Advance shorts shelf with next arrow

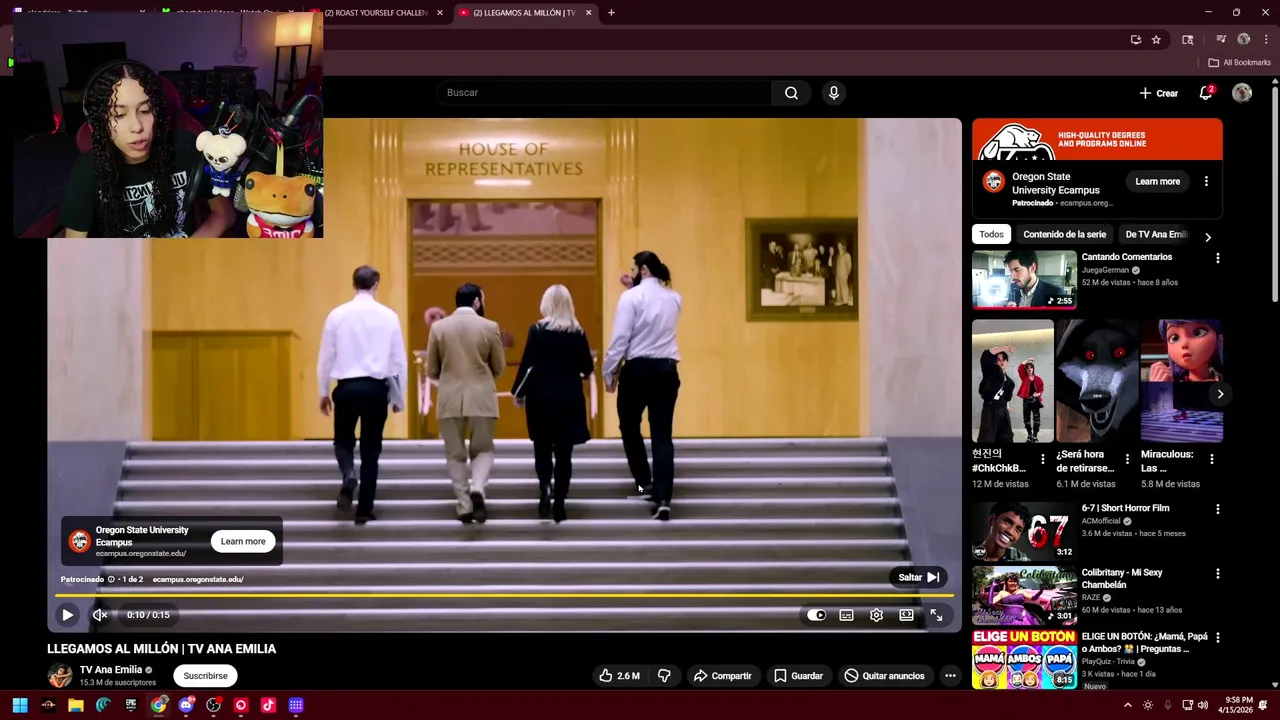[1220, 394]
